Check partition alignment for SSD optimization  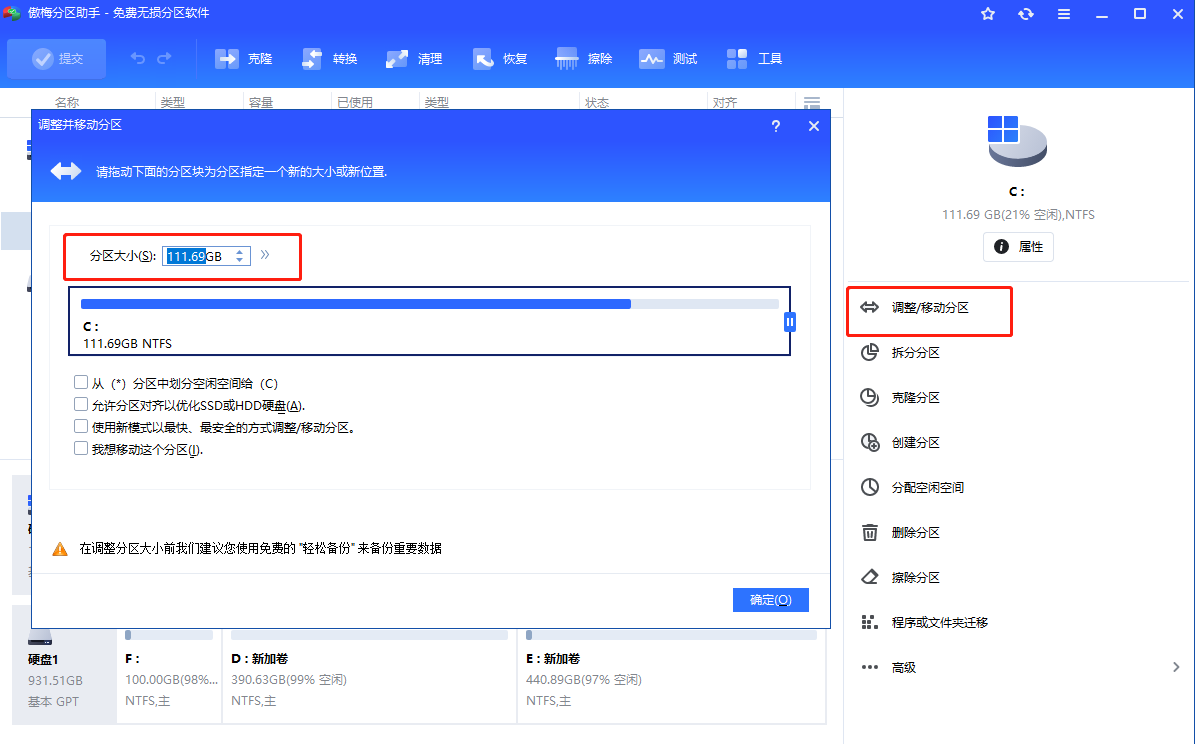tap(81, 404)
